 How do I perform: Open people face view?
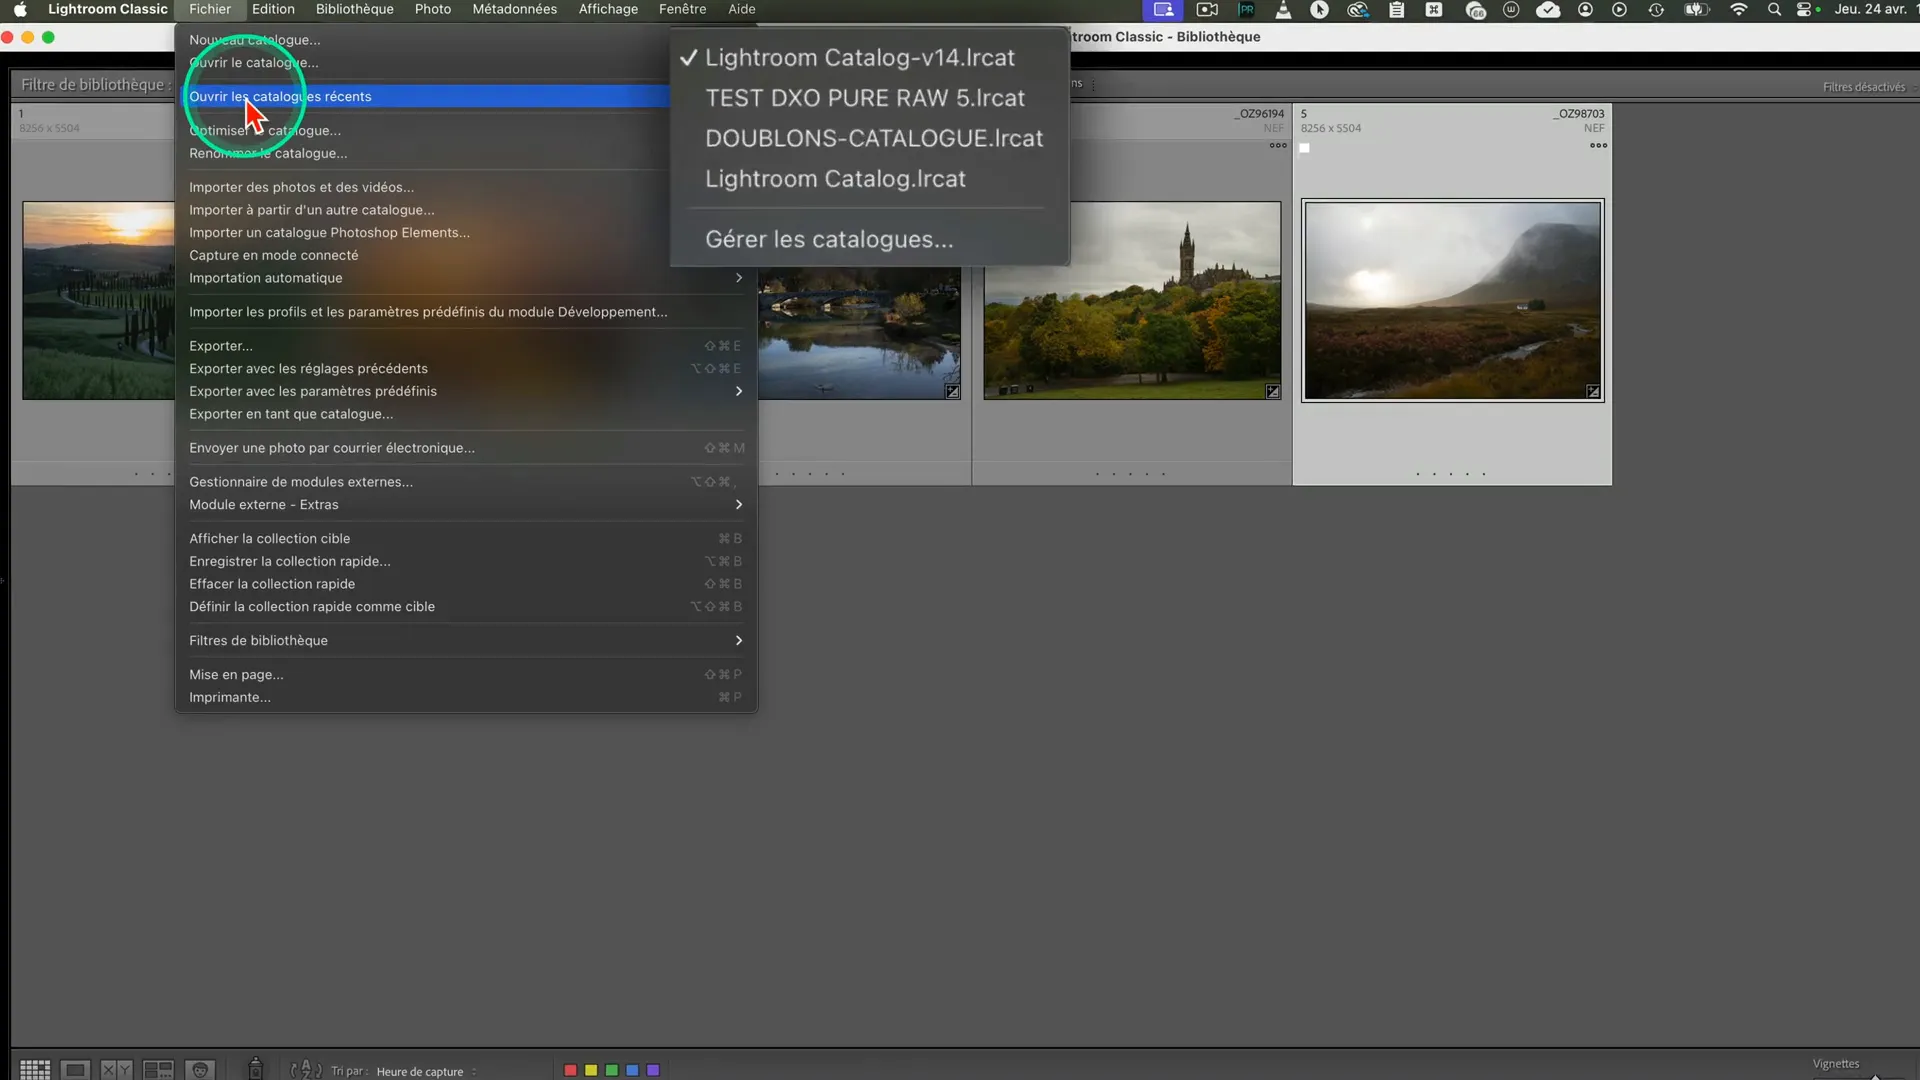(200, 1070)
